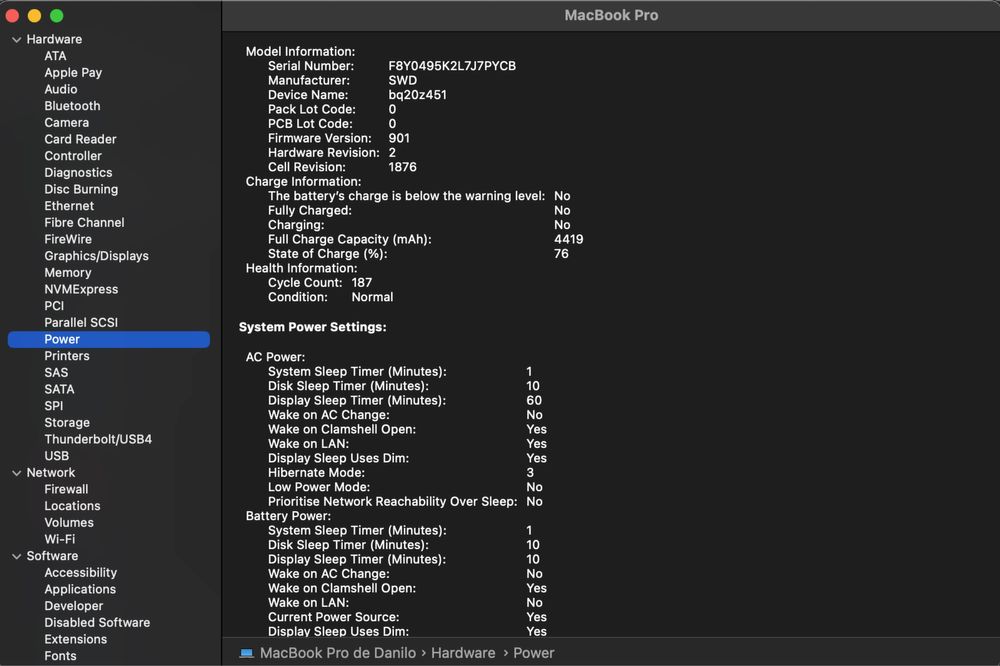1000x666 pixels.
Task: Open Parallel SCSI entry
Action: pos(81,322)
